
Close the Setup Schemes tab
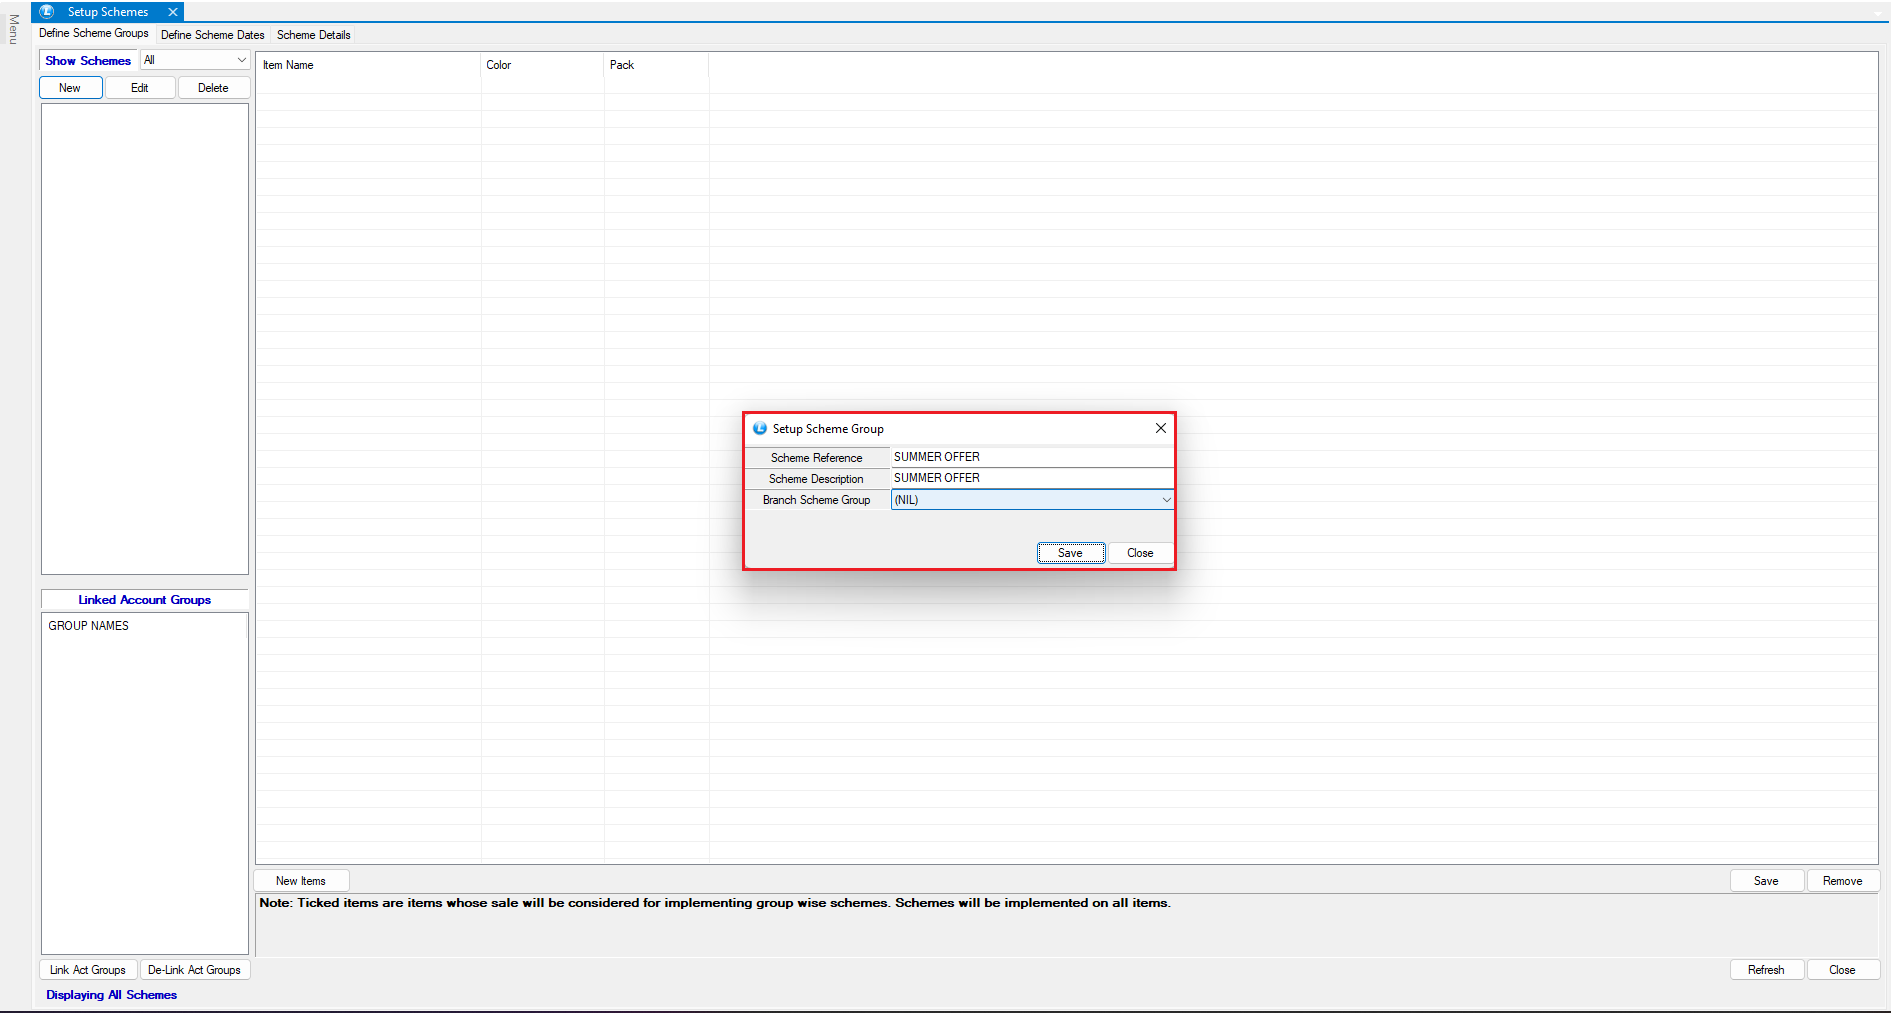(173, 12)
